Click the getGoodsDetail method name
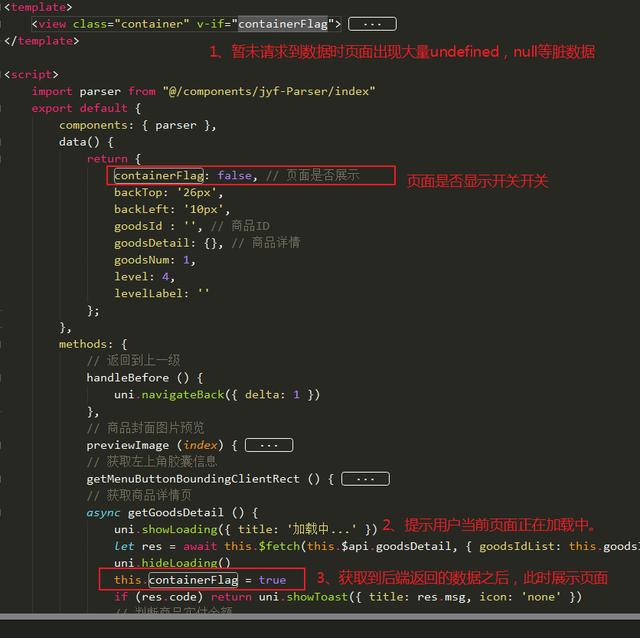This screenshot has height=638, width=640. click(x=176, y=513)
